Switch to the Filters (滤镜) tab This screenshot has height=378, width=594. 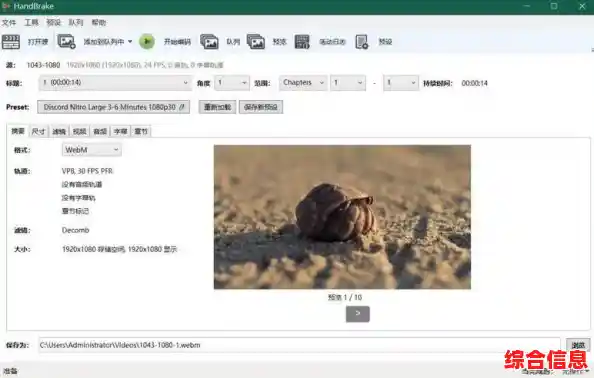tap(59, 131)
